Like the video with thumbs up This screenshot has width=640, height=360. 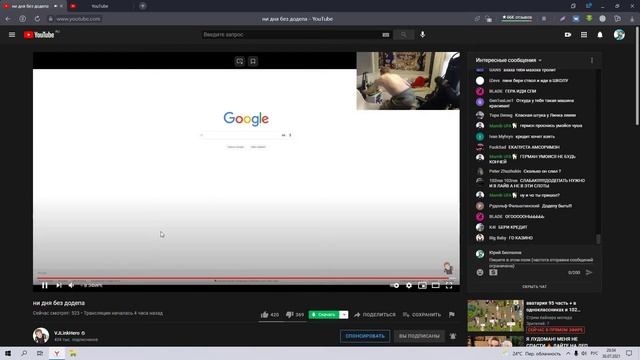pos(269,314)
